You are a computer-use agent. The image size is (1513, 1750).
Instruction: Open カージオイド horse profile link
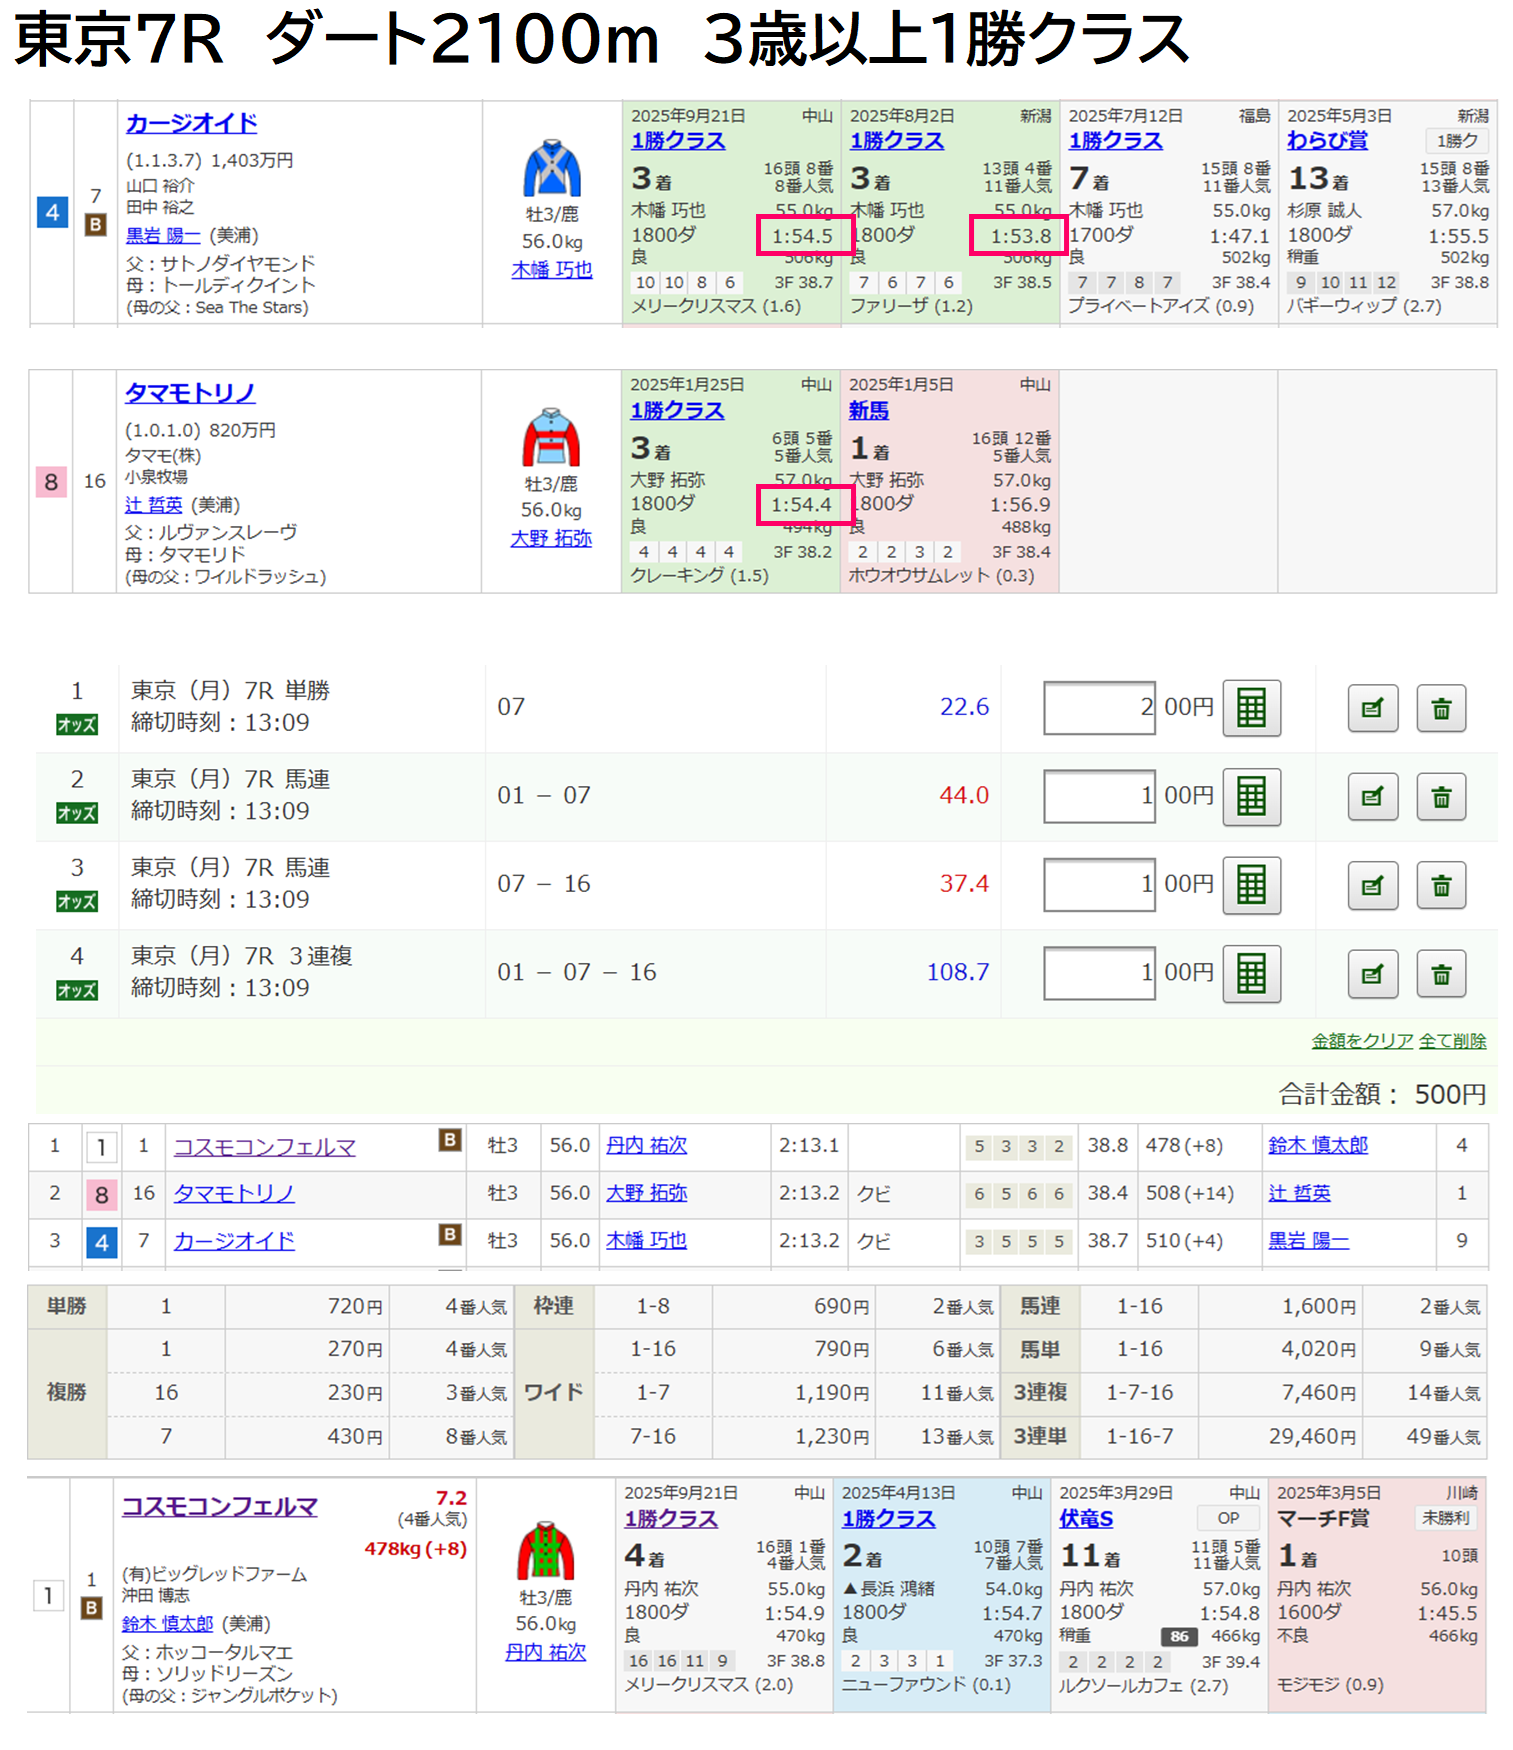(191, 123)
